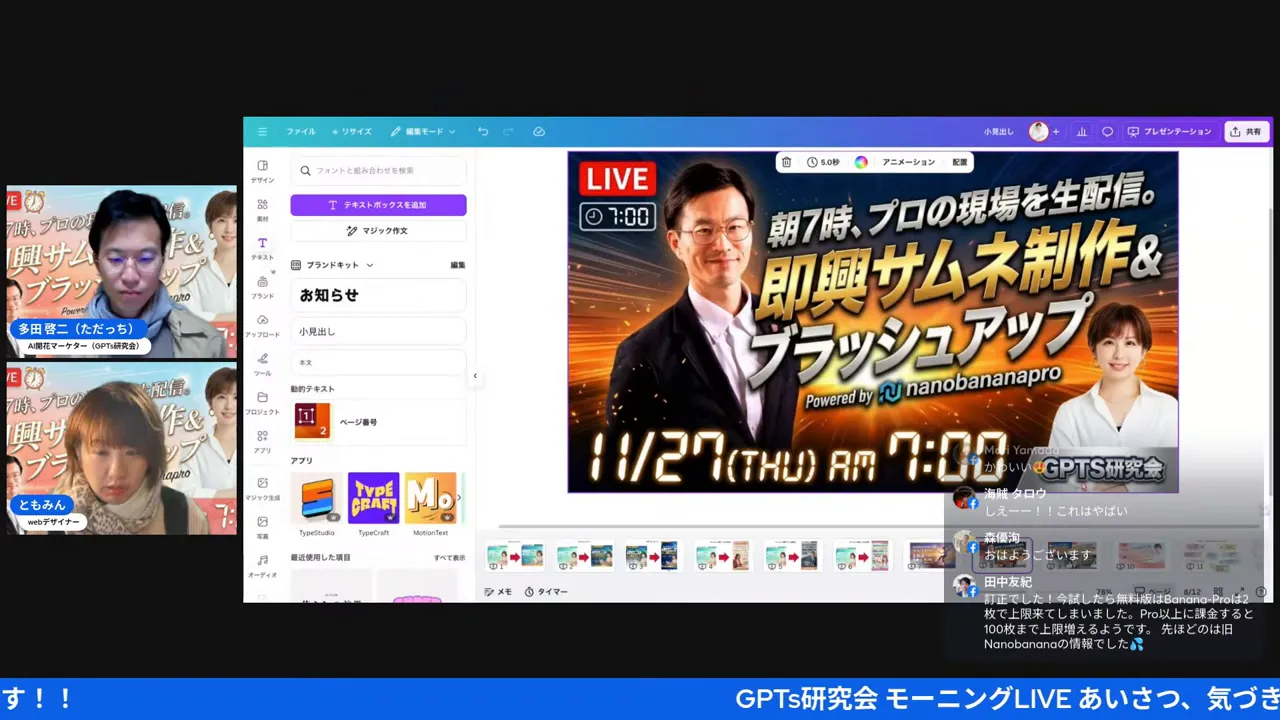Select page thumbnail 4
1280x720 pixels.
pyautogui.click(x=724, y=555)
